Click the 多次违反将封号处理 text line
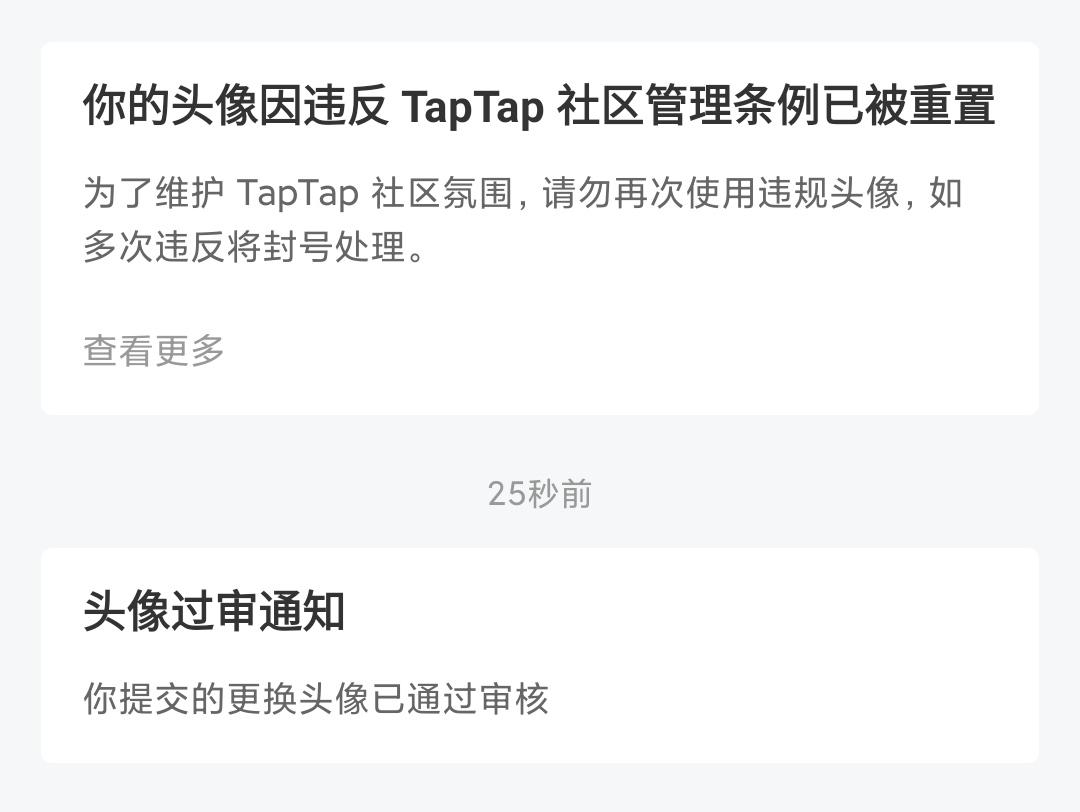 (254, 247)
